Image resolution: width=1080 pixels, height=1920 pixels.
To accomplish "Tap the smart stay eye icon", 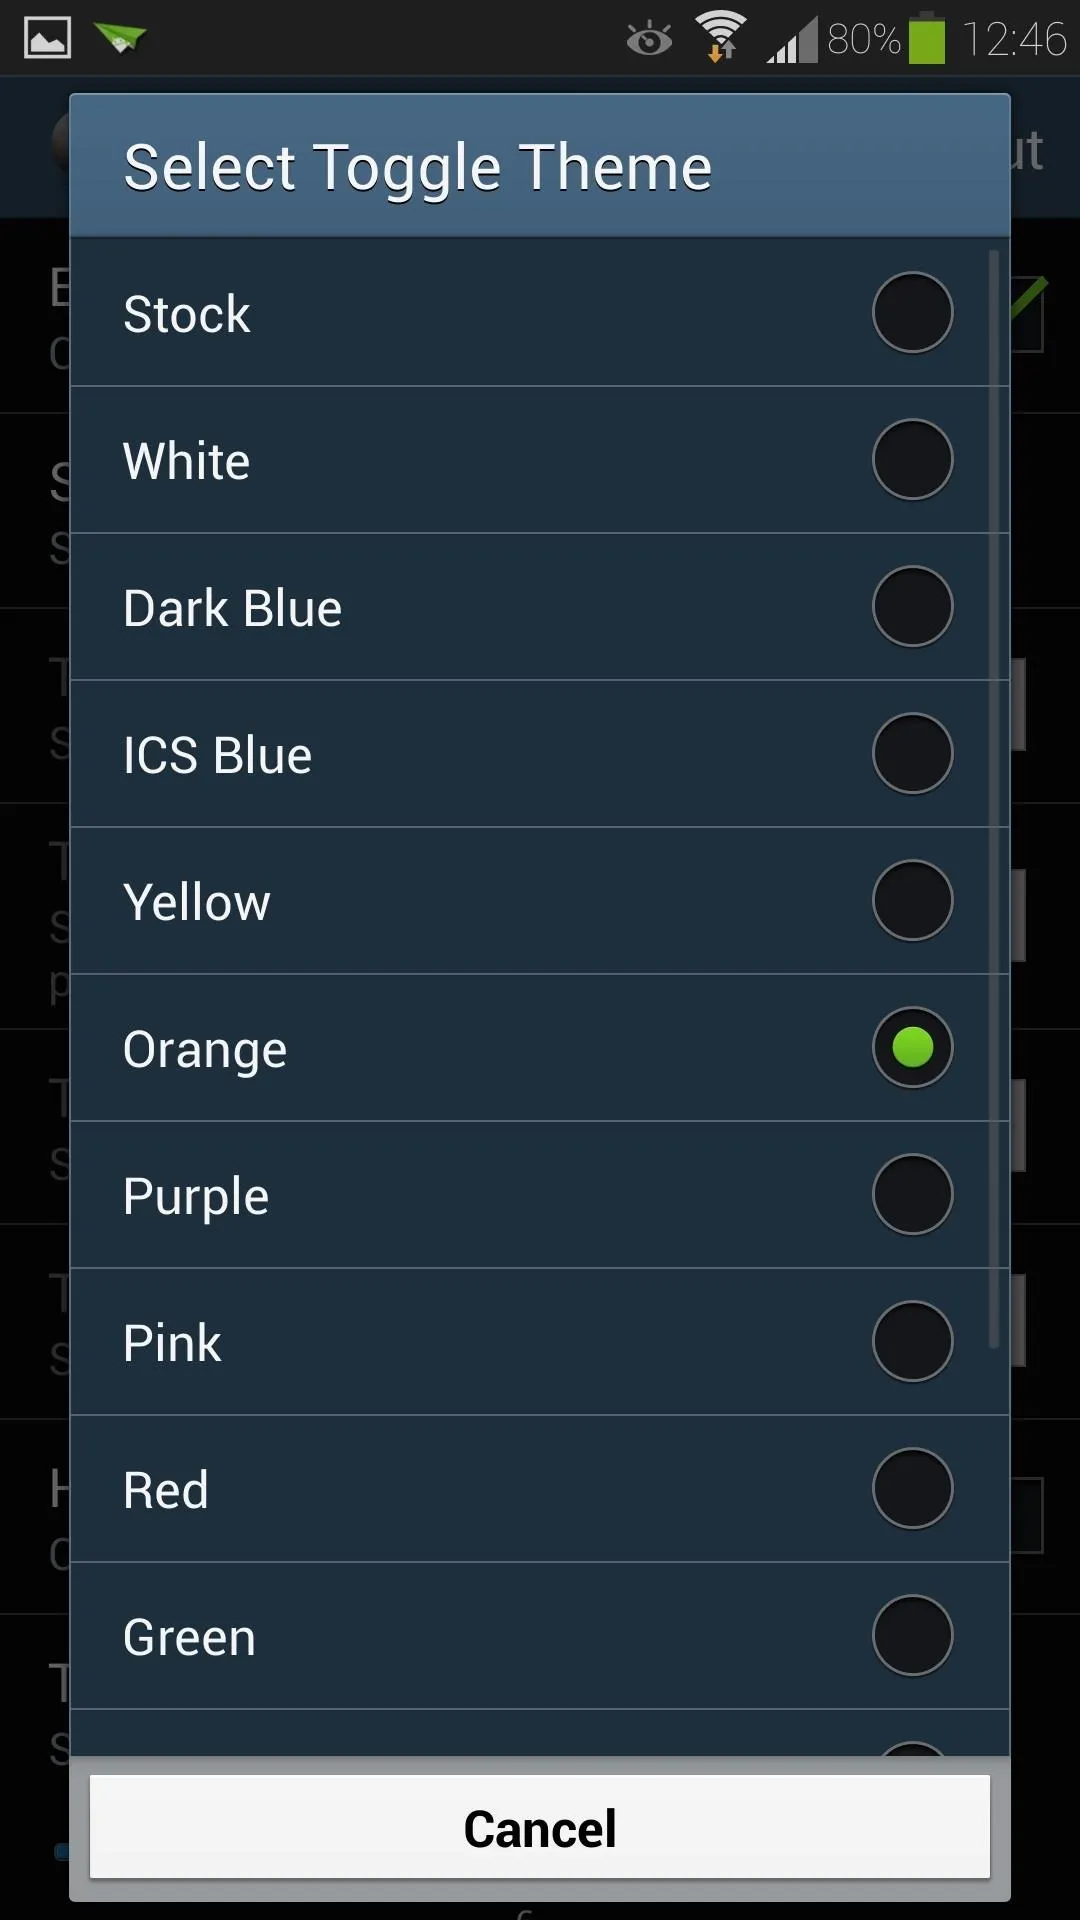I will (649, 40).
